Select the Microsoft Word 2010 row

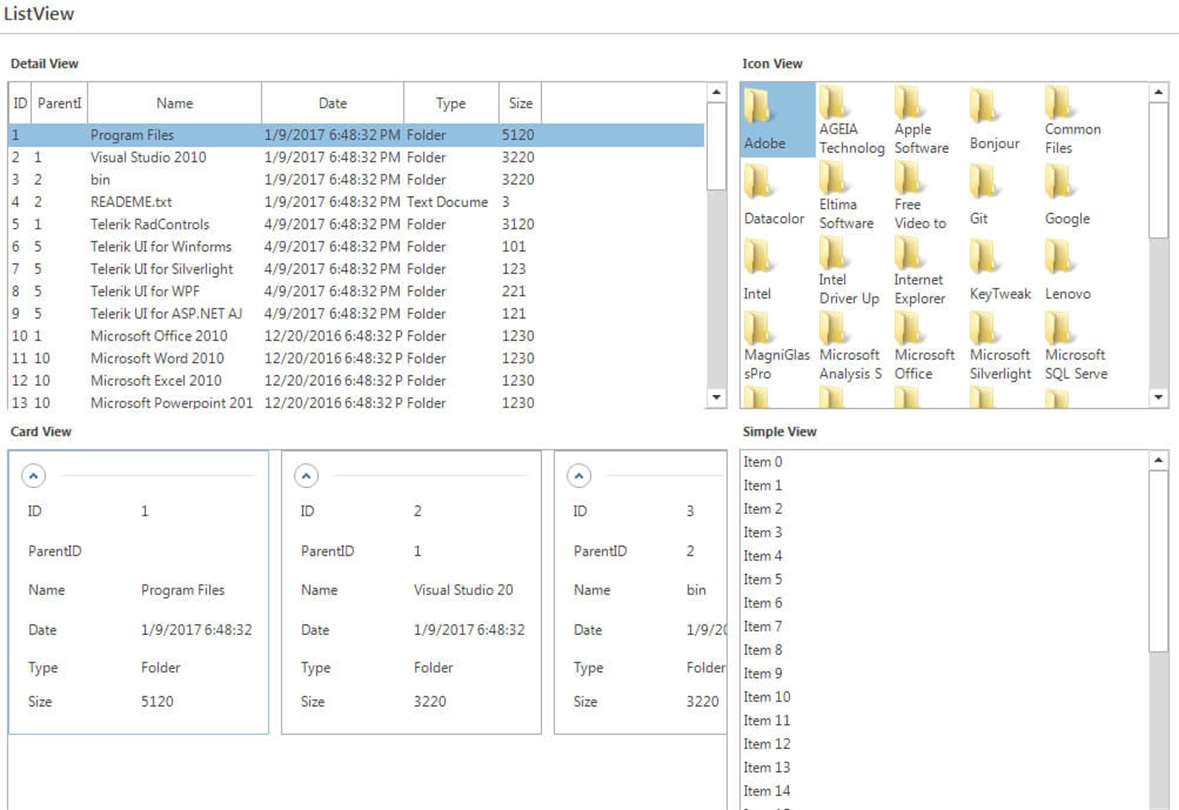(x=356, y=358)
